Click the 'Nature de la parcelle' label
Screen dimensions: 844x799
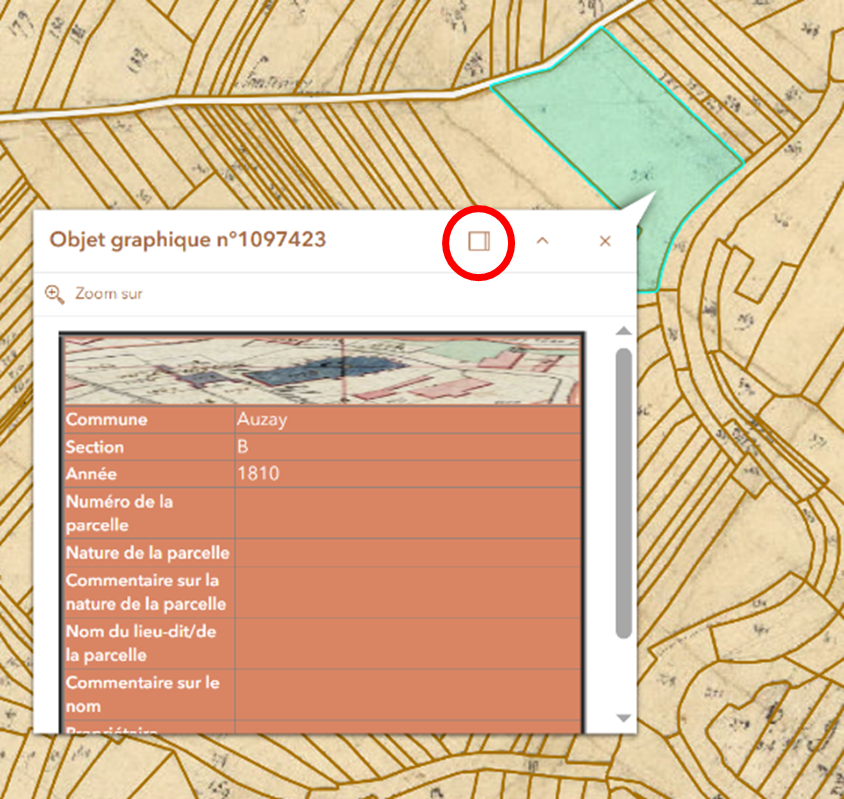click(147, 553)
